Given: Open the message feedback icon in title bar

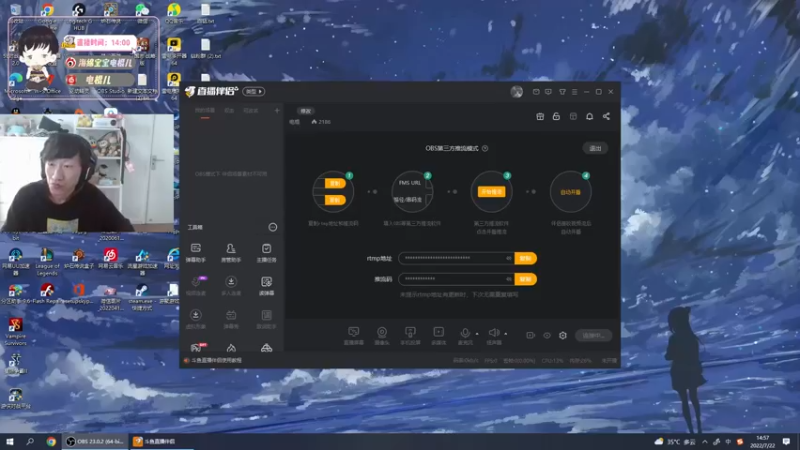Looking at the screenshot, I should [x=548, y=92].
